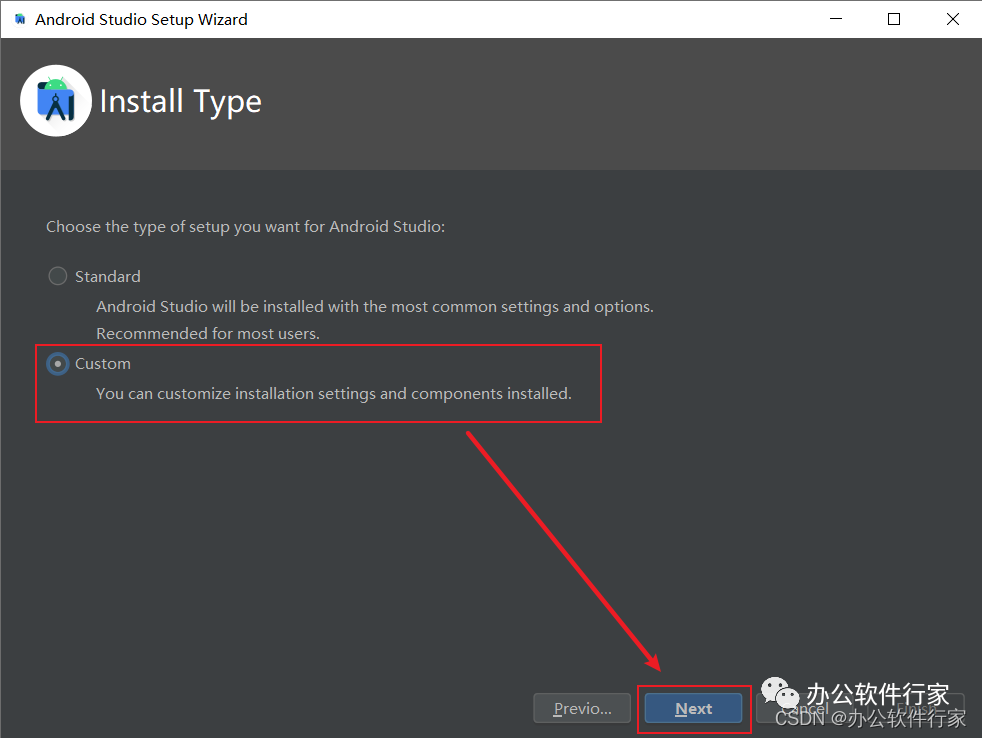Click the Android Studio logo in header
This screenshot has width=982, height=738.
pos(56,101)
